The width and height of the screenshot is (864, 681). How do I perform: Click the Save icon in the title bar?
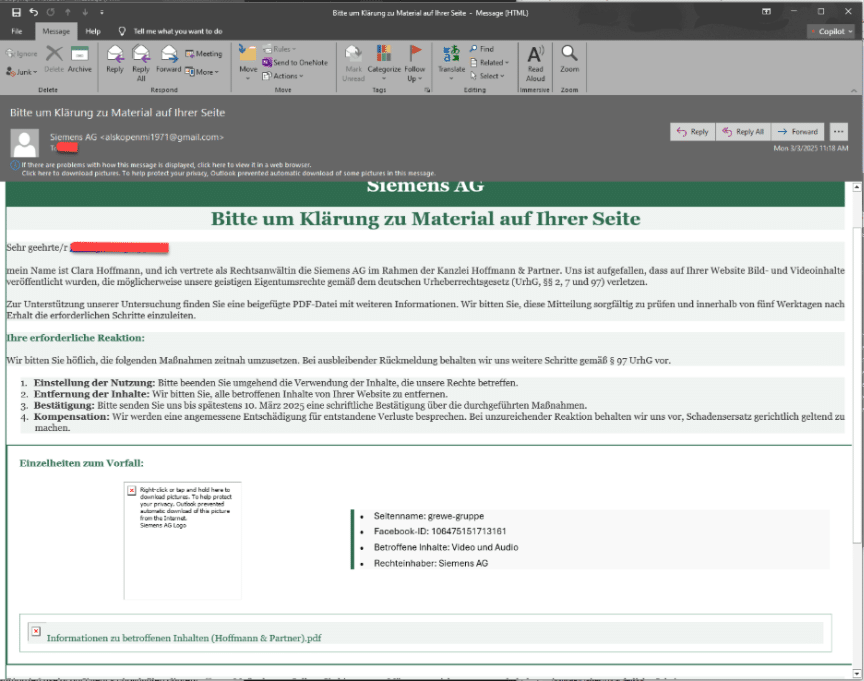pyautogui.click(x=17, y=12)
